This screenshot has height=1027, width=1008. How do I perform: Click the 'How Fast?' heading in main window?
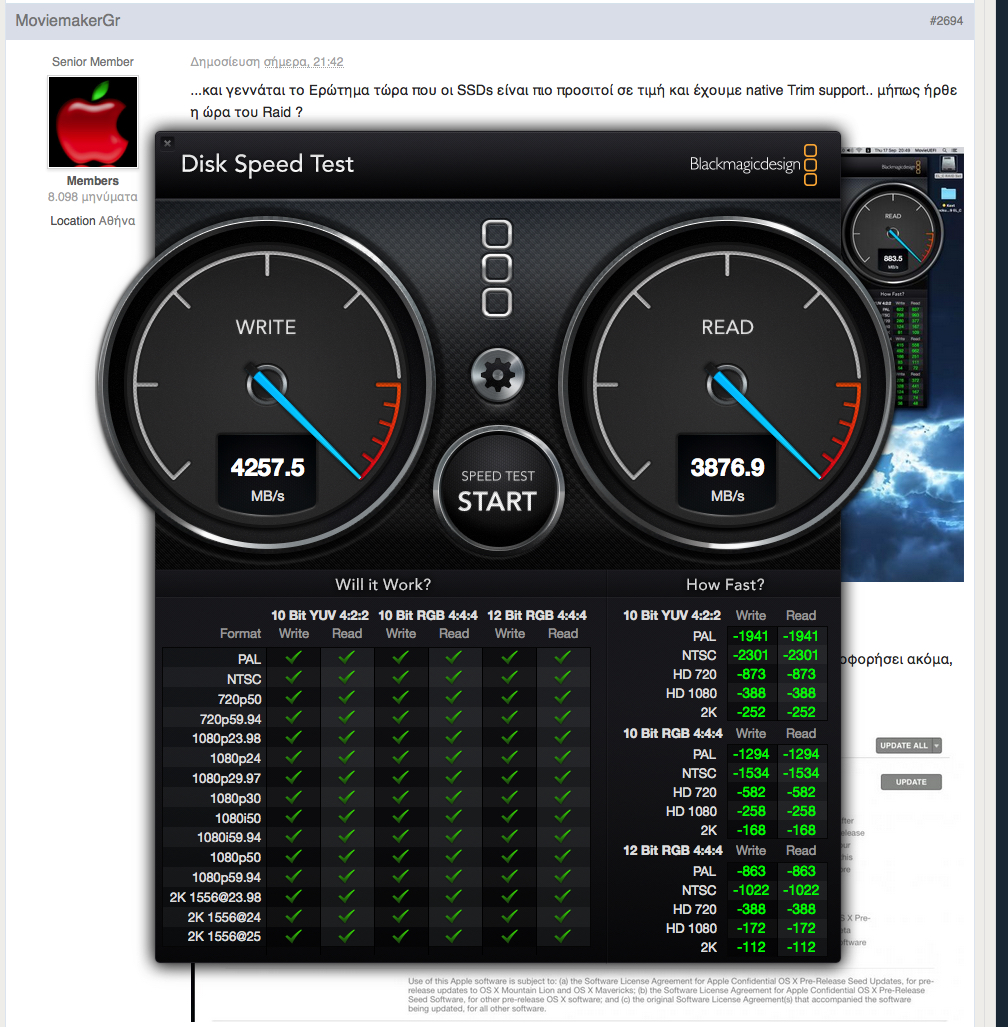tap(725, 584)
